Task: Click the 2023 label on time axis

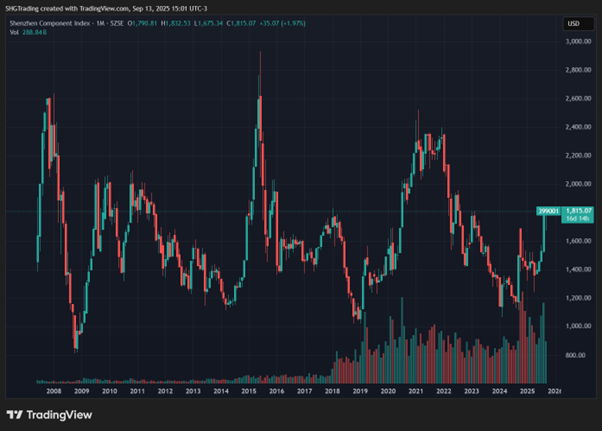Action: click(x=471, y=391)
